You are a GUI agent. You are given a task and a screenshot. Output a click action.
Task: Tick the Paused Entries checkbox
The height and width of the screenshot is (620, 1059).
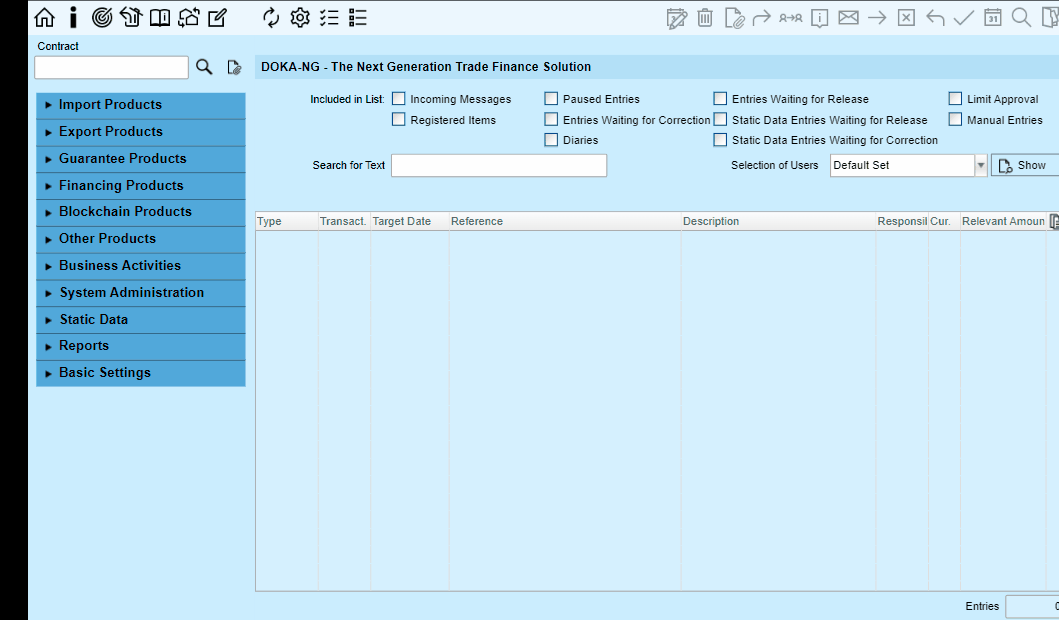551,99
